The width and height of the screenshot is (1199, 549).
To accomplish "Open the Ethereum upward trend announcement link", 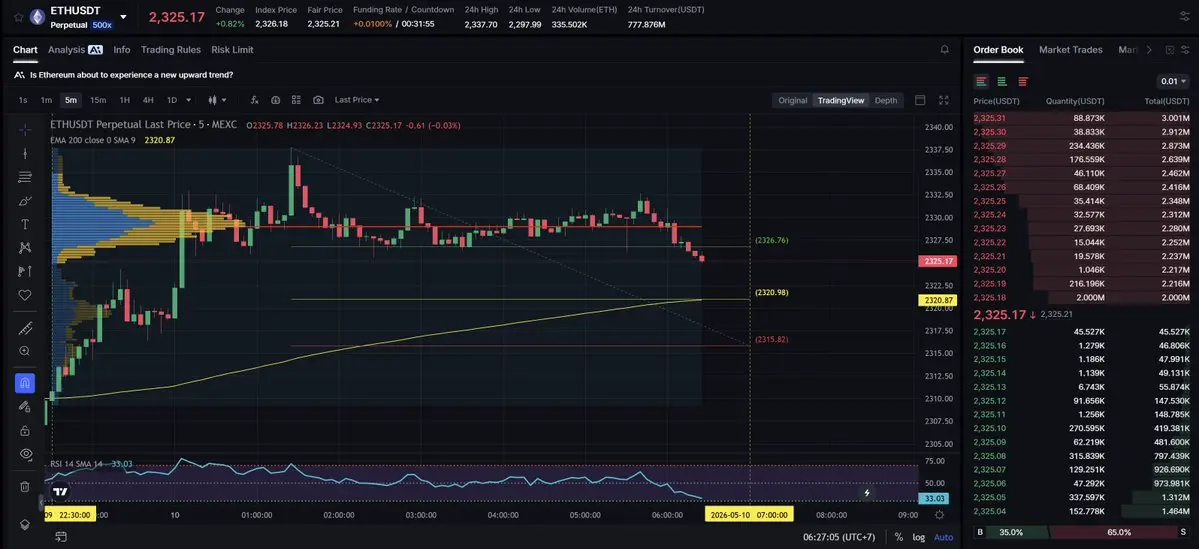I will (x=132, y=75).
